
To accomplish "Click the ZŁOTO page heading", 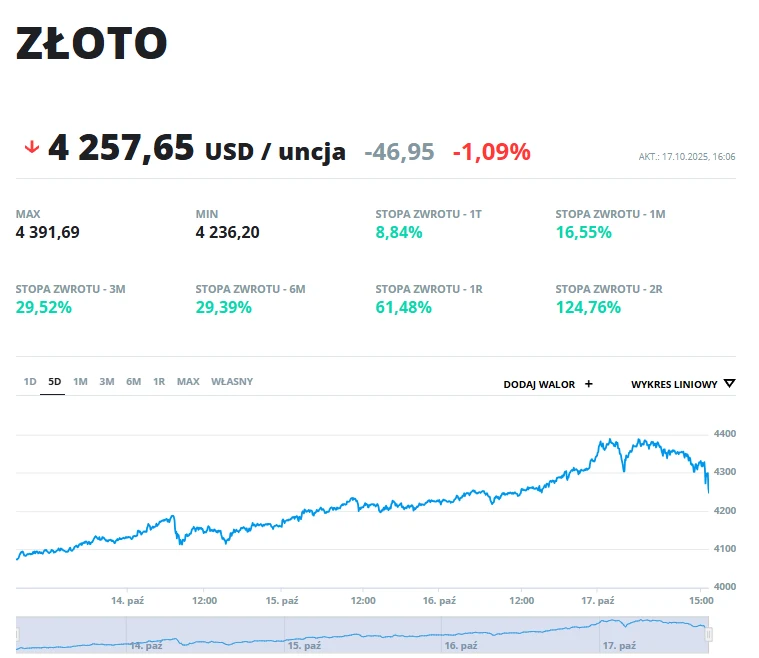I will [x=91, y=43].
